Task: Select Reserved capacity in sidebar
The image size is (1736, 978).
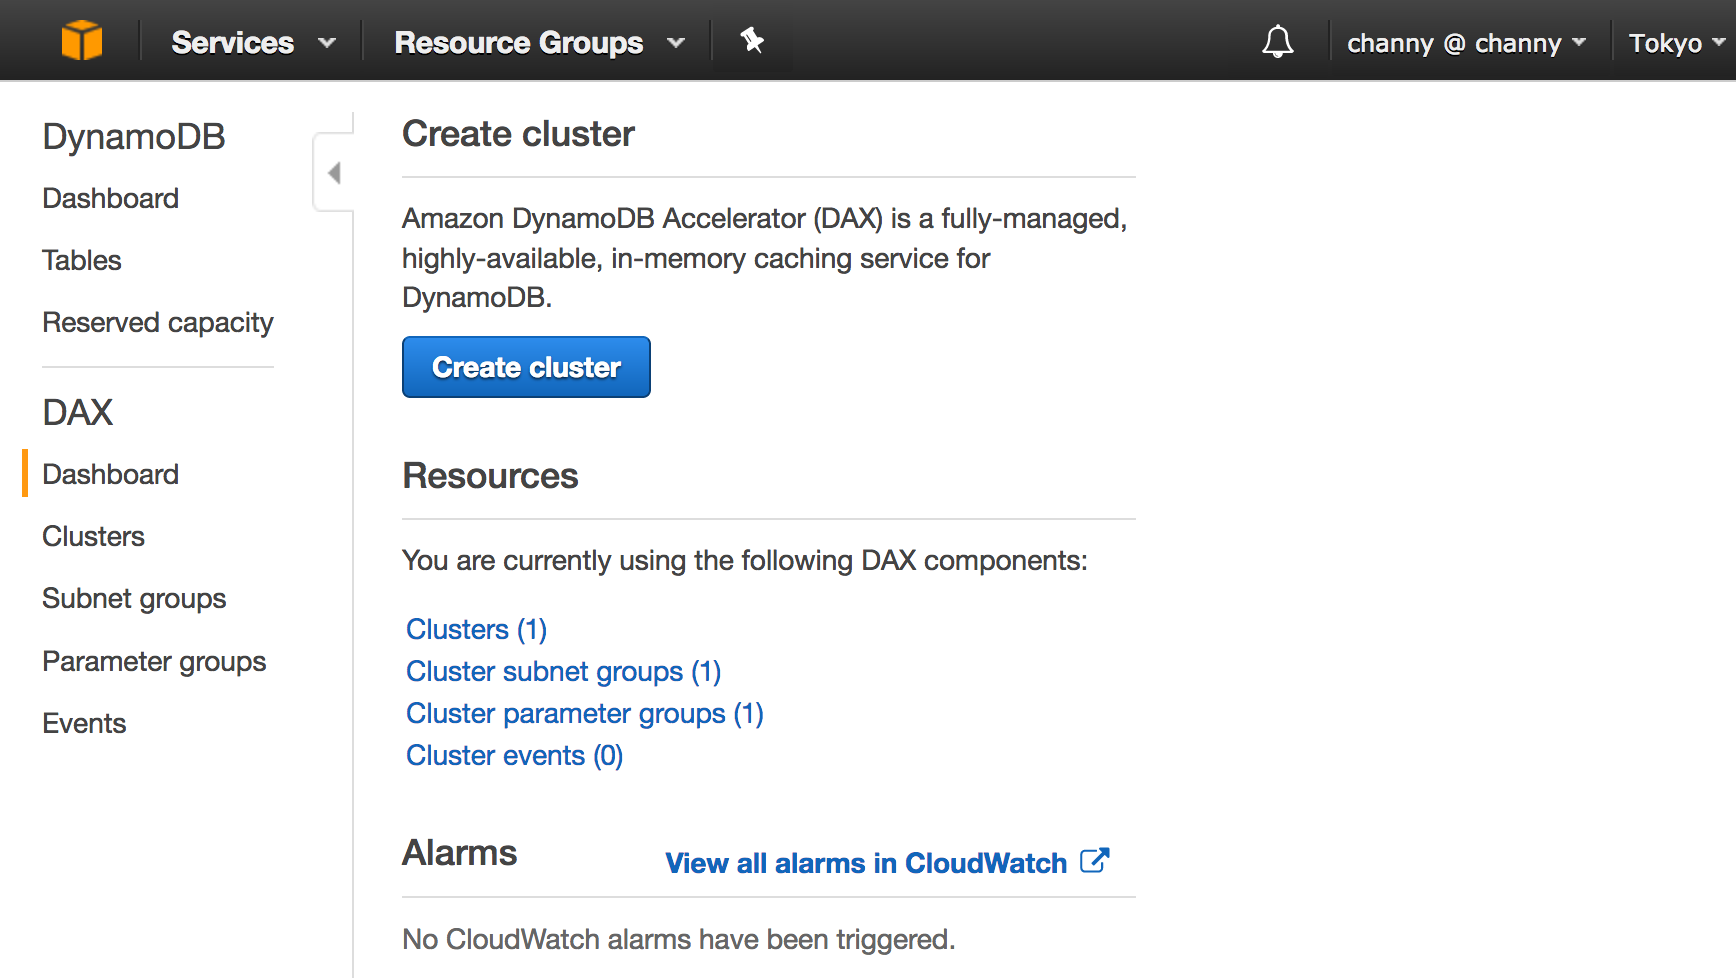Action: 157,322
